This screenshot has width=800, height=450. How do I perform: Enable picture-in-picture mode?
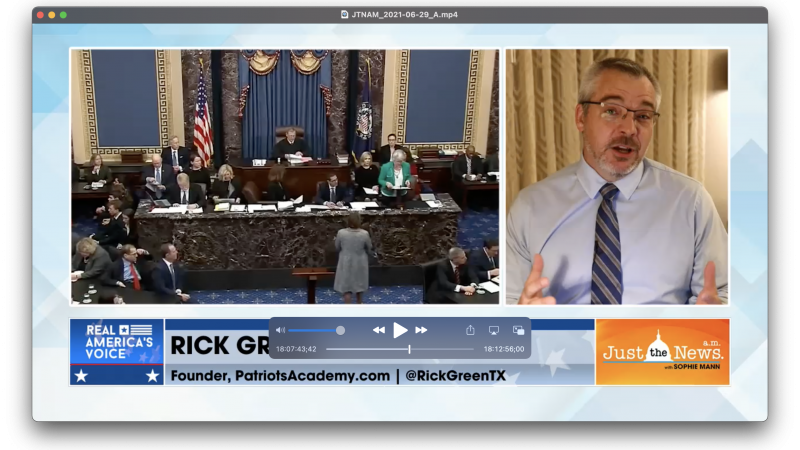[518, 330]
